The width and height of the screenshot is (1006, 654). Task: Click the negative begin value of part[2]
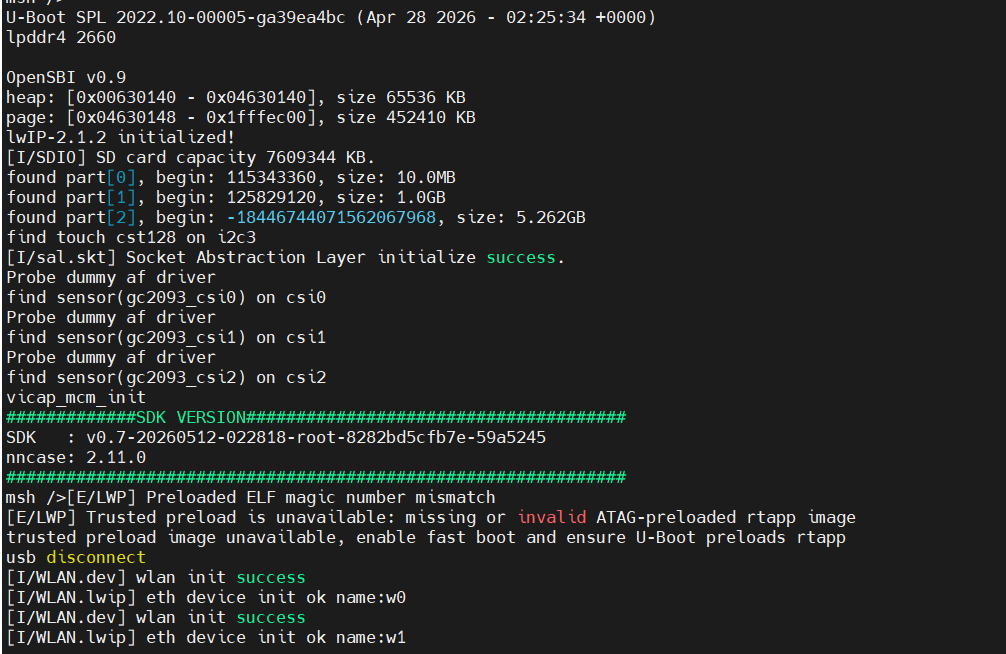[x=332, y=218]
